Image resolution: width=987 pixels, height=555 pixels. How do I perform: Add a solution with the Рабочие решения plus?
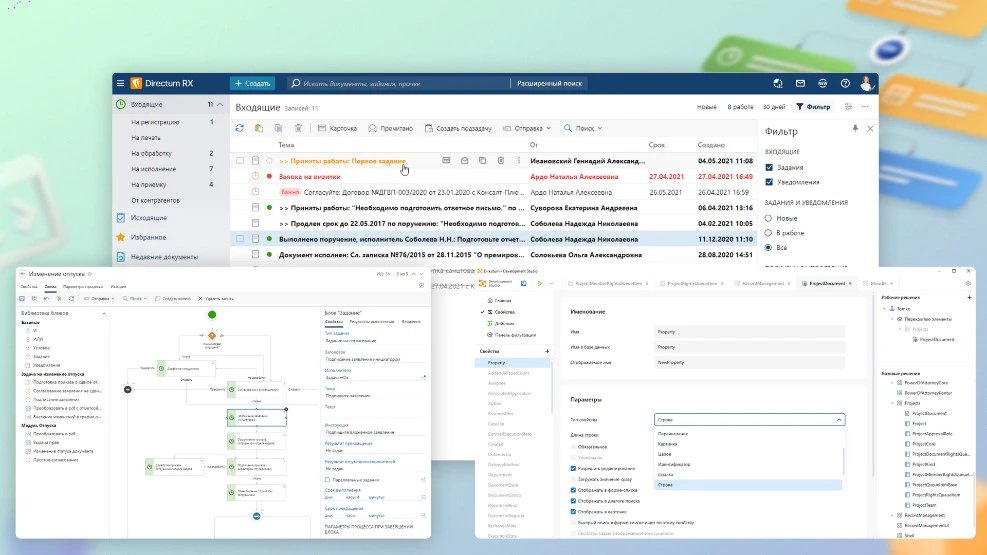tap(969, 297)
